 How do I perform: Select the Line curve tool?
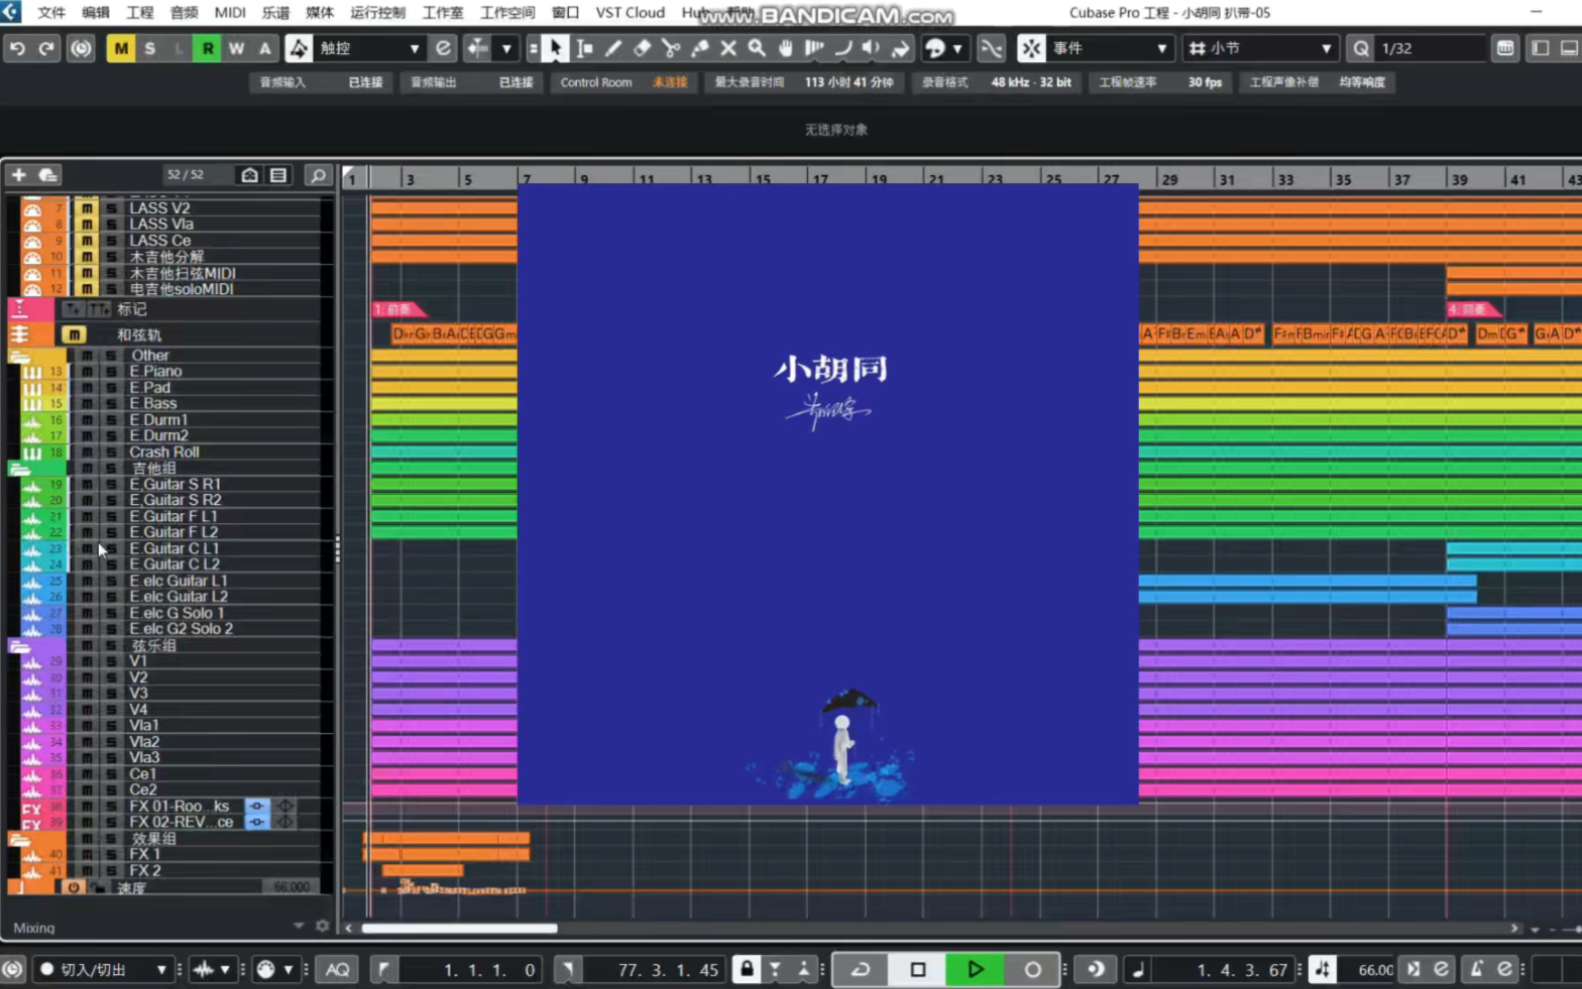click(x=843, y=48)
